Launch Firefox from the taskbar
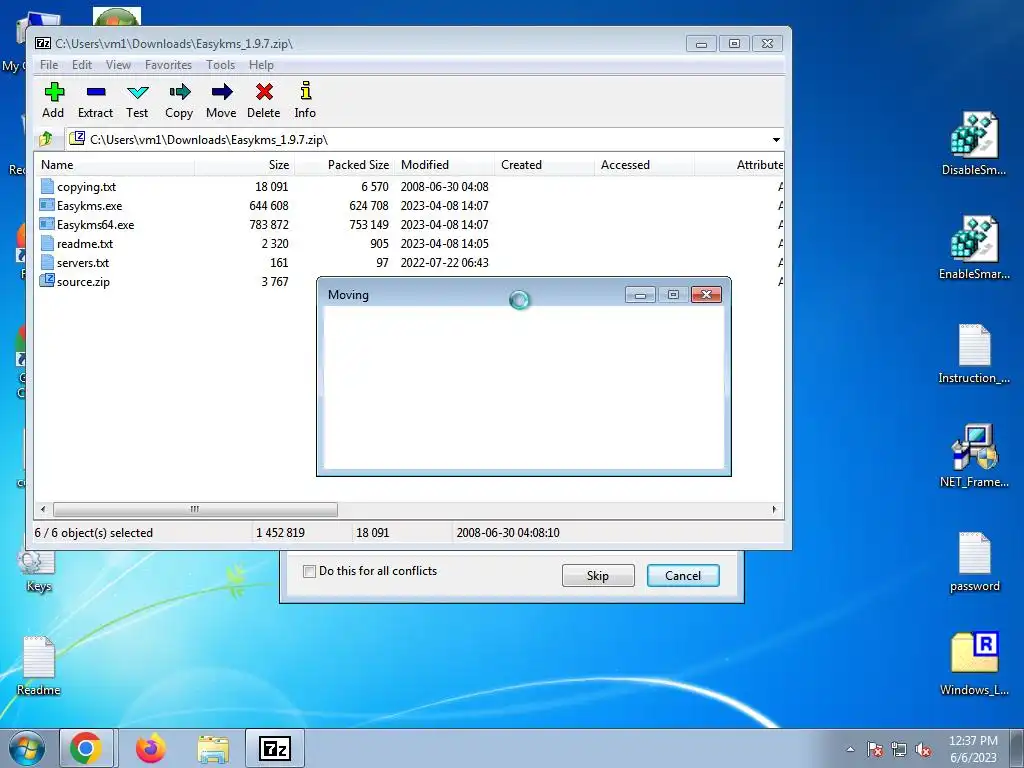Viewport: 1024px width, 768px height. [151, 748]
